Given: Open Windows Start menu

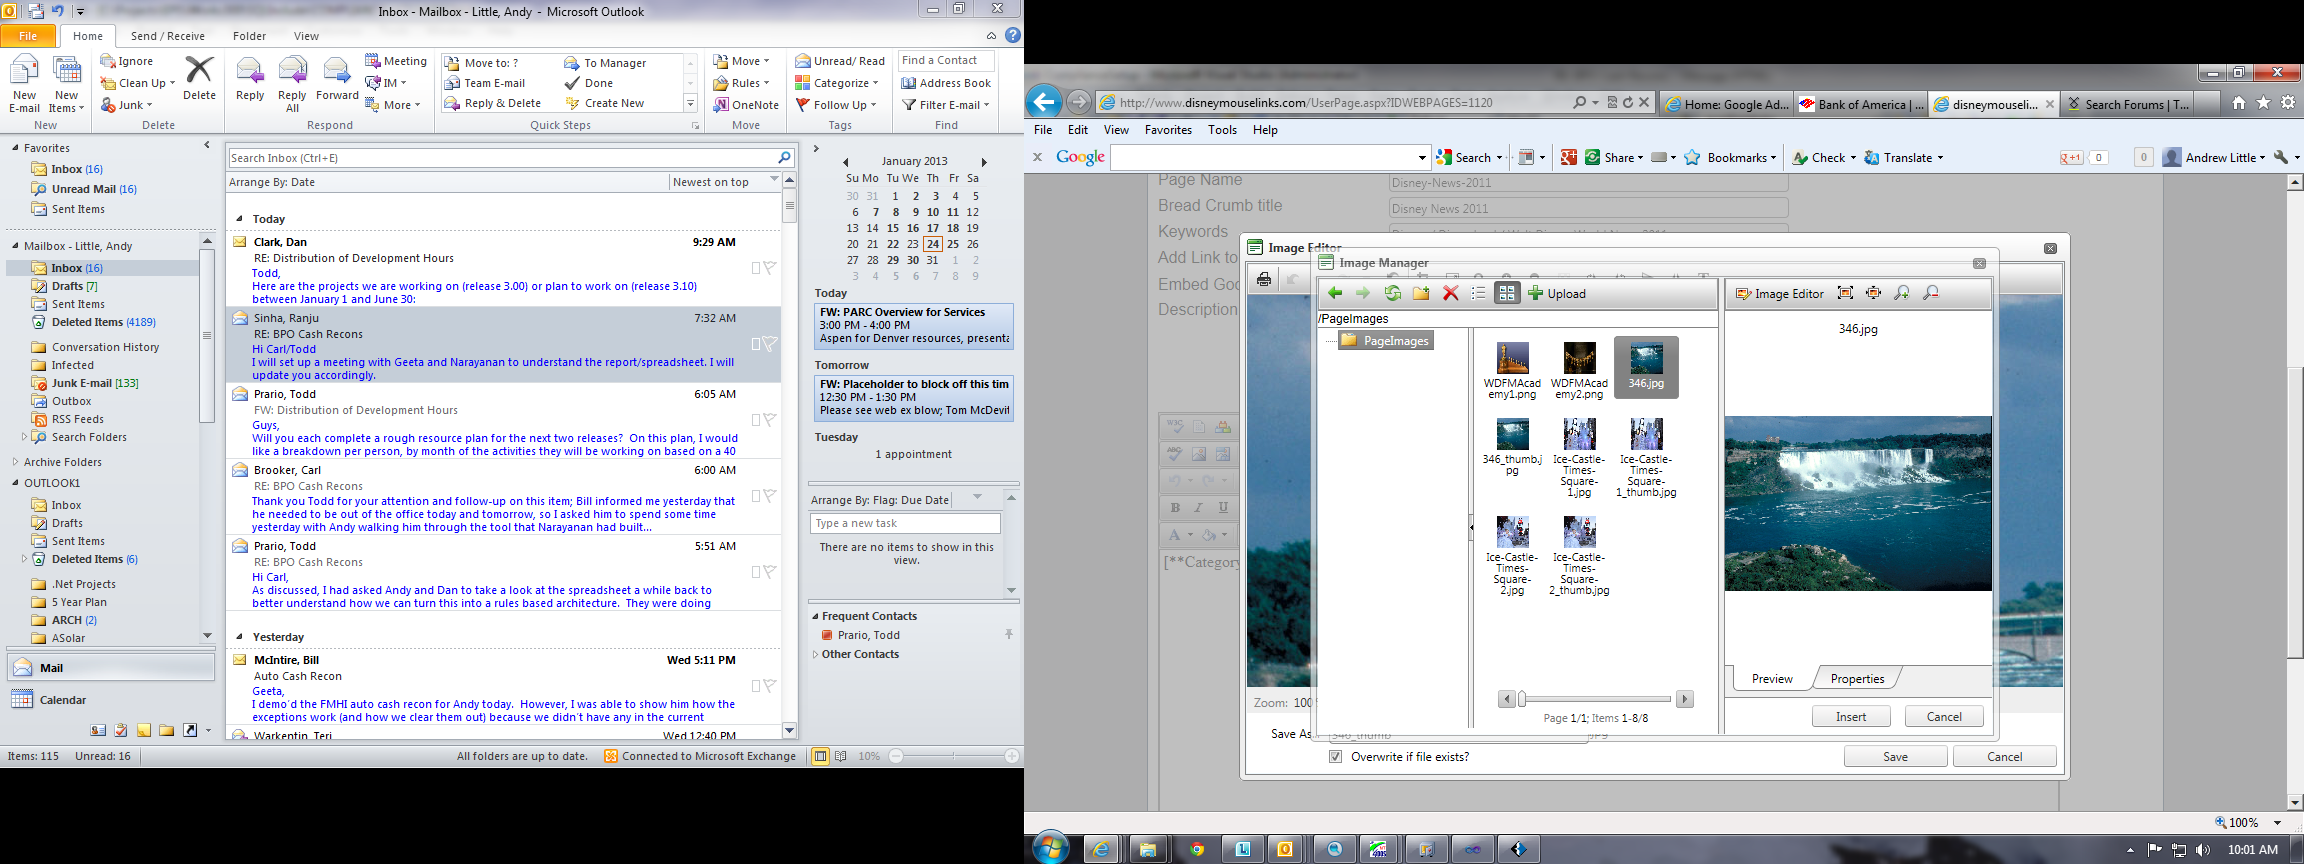Looking at the screenshot, I should click(x=1050, y=849).
